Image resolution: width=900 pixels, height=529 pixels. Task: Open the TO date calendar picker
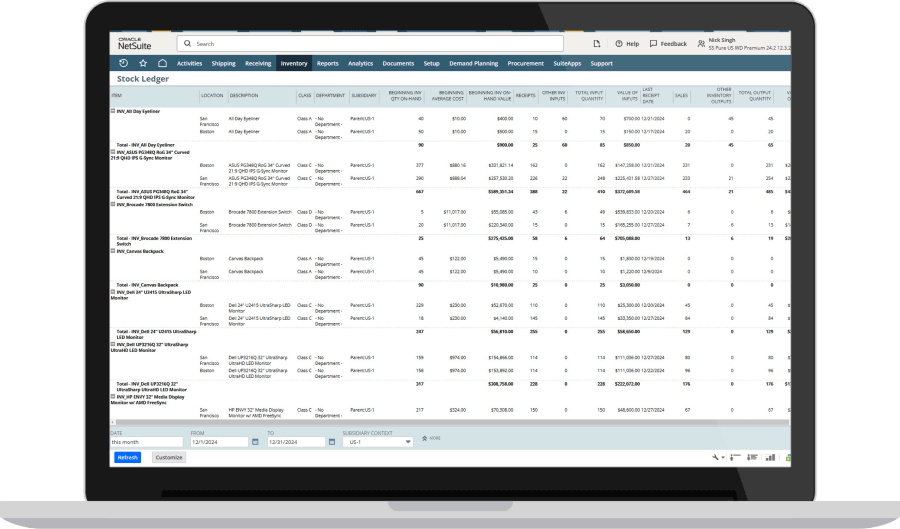[x=332, y=442]
